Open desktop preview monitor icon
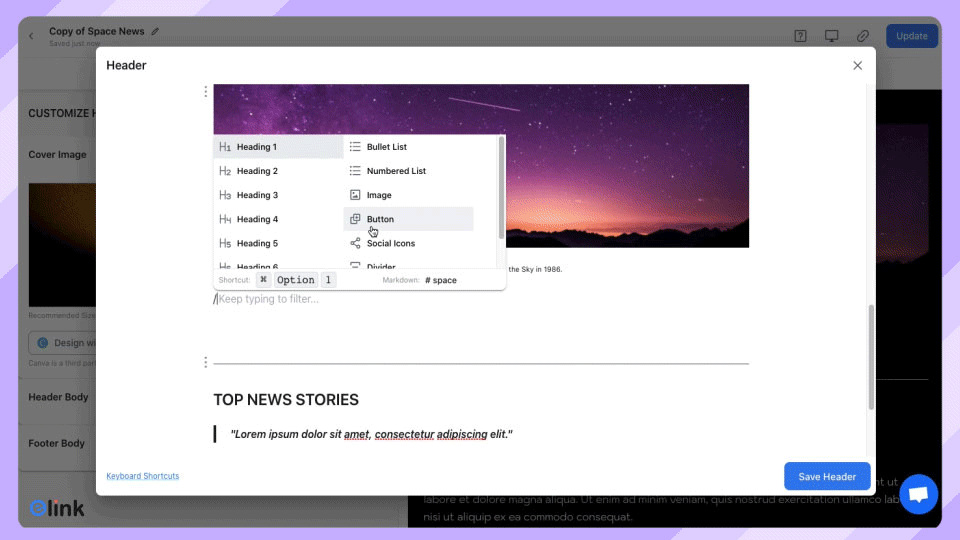The height and width of the screenshot is (540, 960). 831,36
